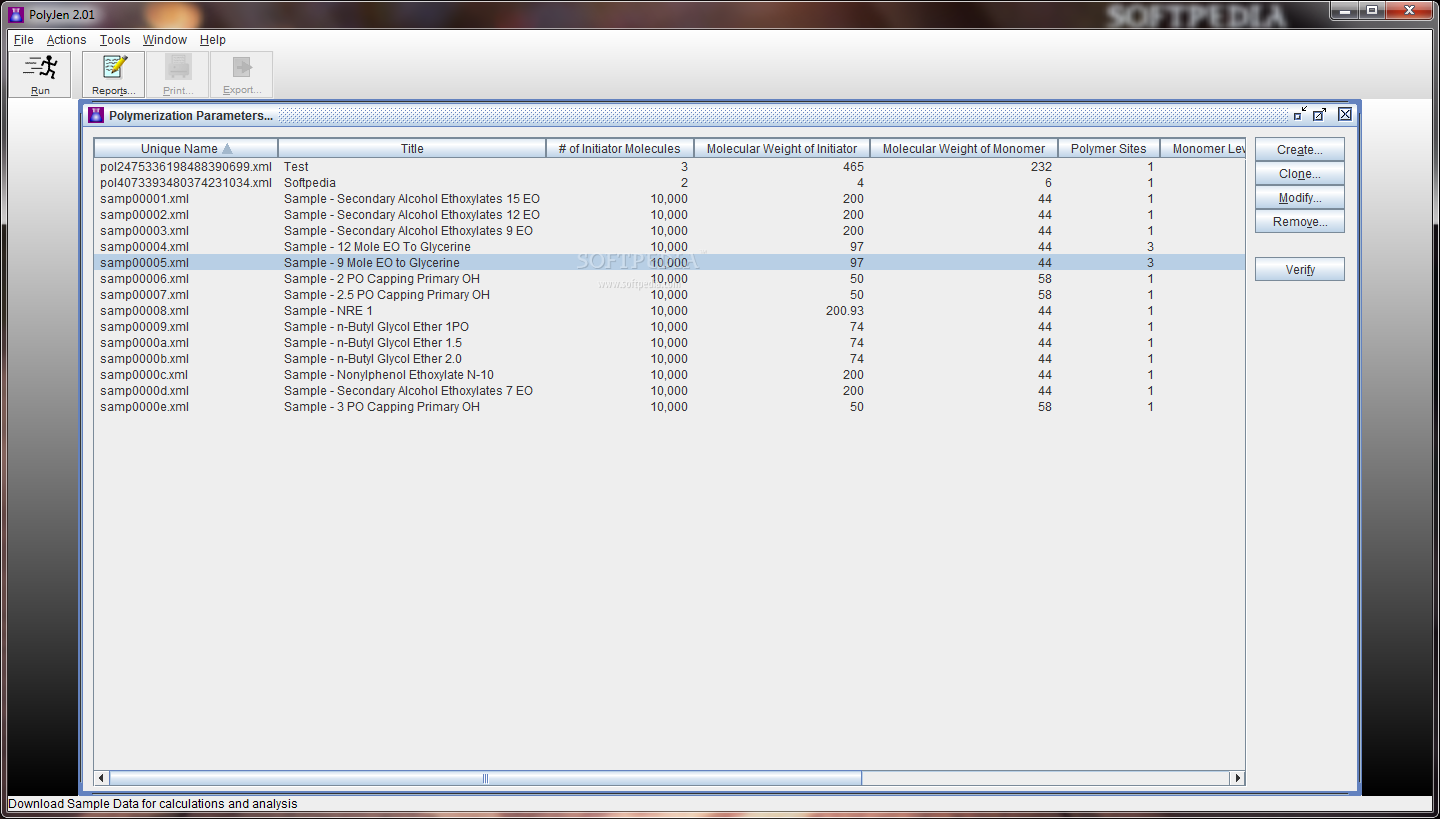Click the Run toolbar icon
The image size is (1440, 819).
point(40,75)
